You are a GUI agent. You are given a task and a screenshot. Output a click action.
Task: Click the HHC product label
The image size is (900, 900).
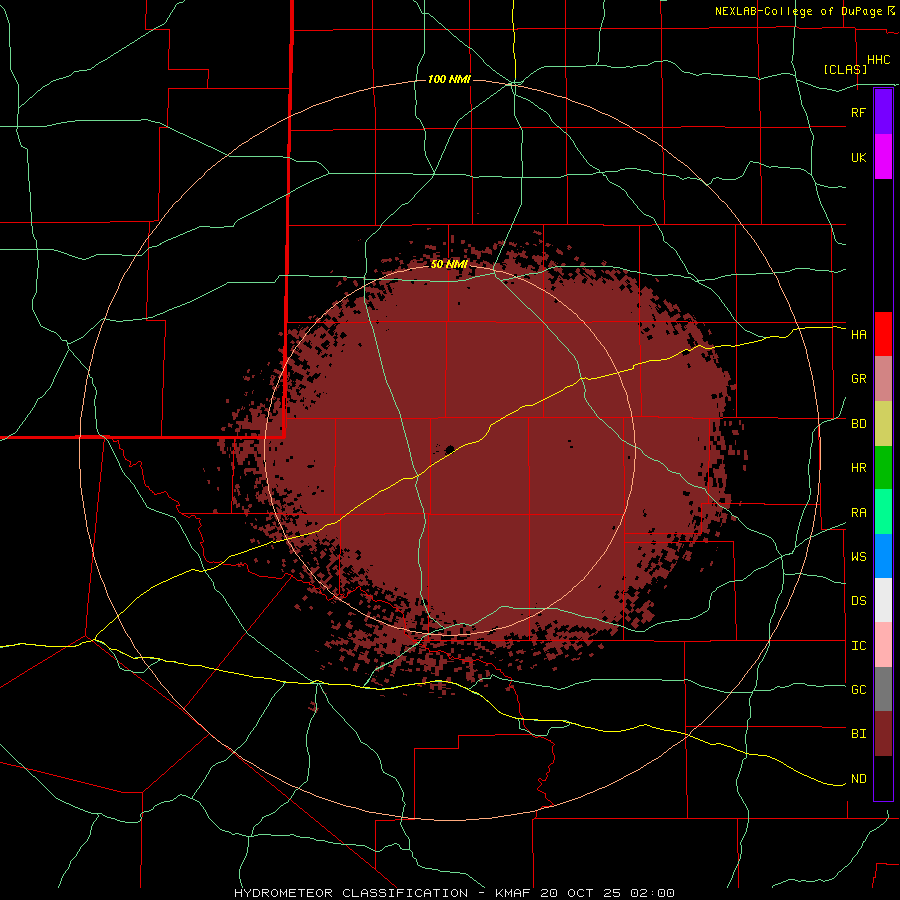[x=878, y=60]
